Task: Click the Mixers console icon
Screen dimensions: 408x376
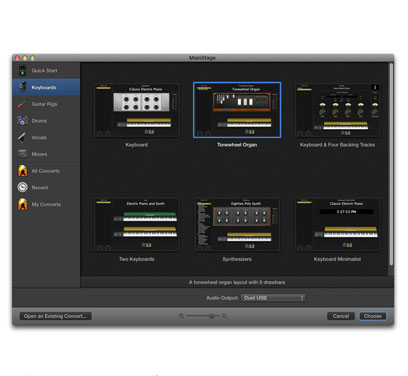Action: pos(22,154)
